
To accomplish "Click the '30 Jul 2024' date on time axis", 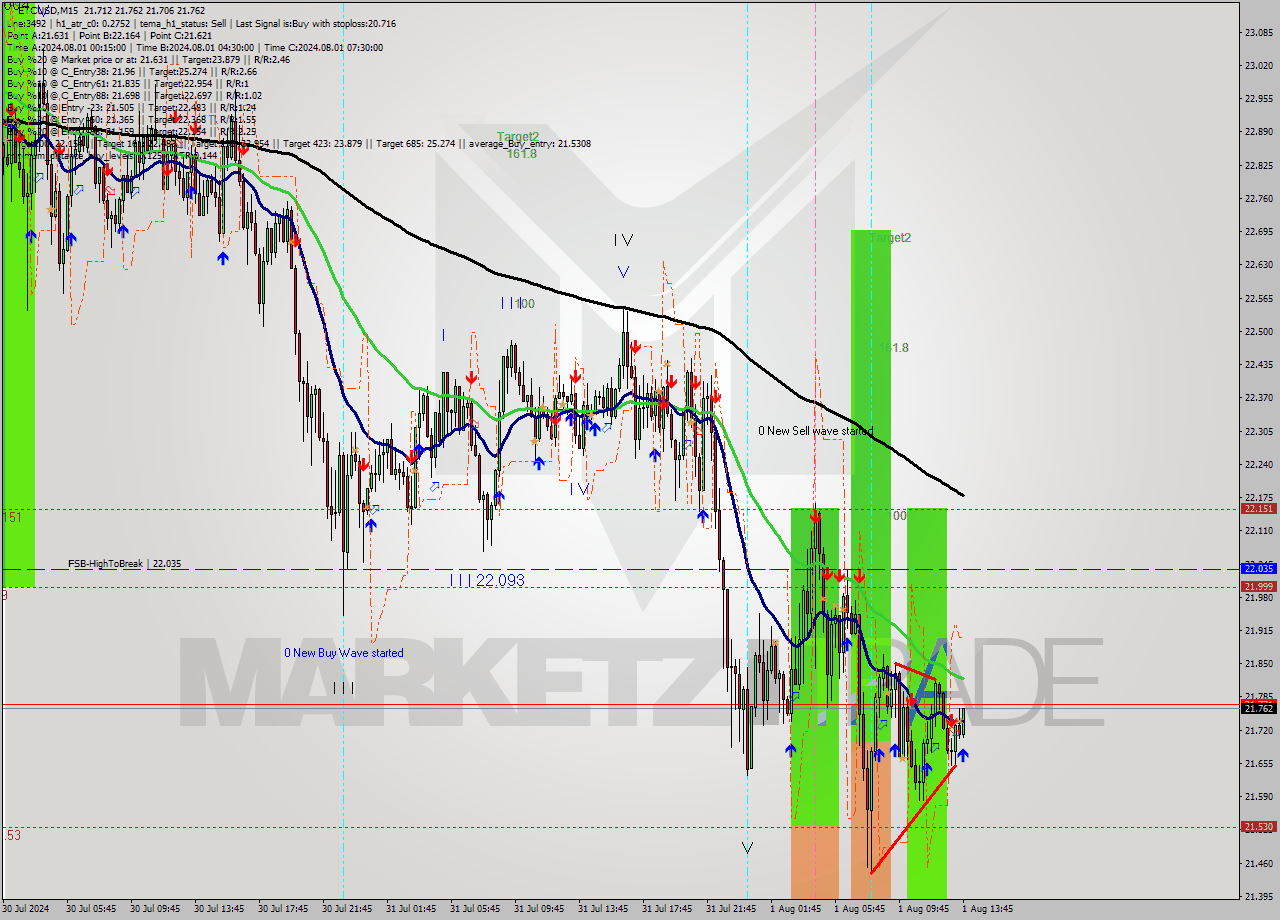I will click(x=26, y=909).
